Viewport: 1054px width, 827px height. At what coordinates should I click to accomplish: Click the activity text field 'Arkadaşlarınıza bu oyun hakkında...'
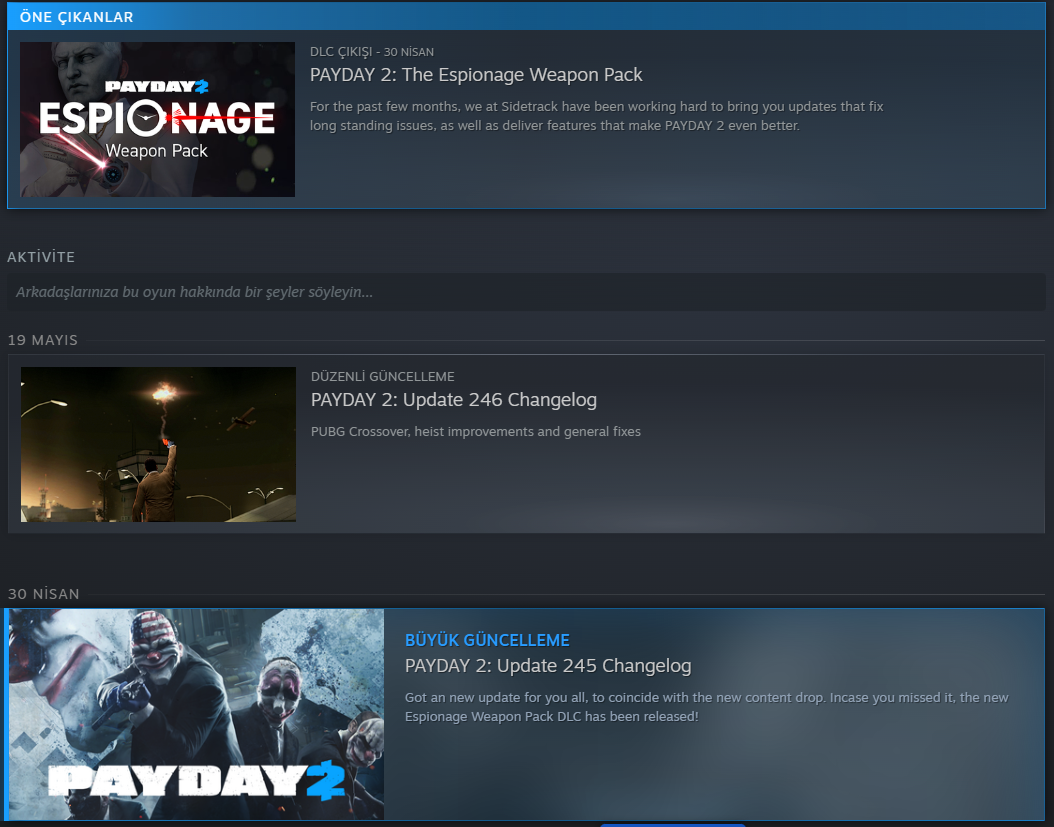click(x=526, y=292)
